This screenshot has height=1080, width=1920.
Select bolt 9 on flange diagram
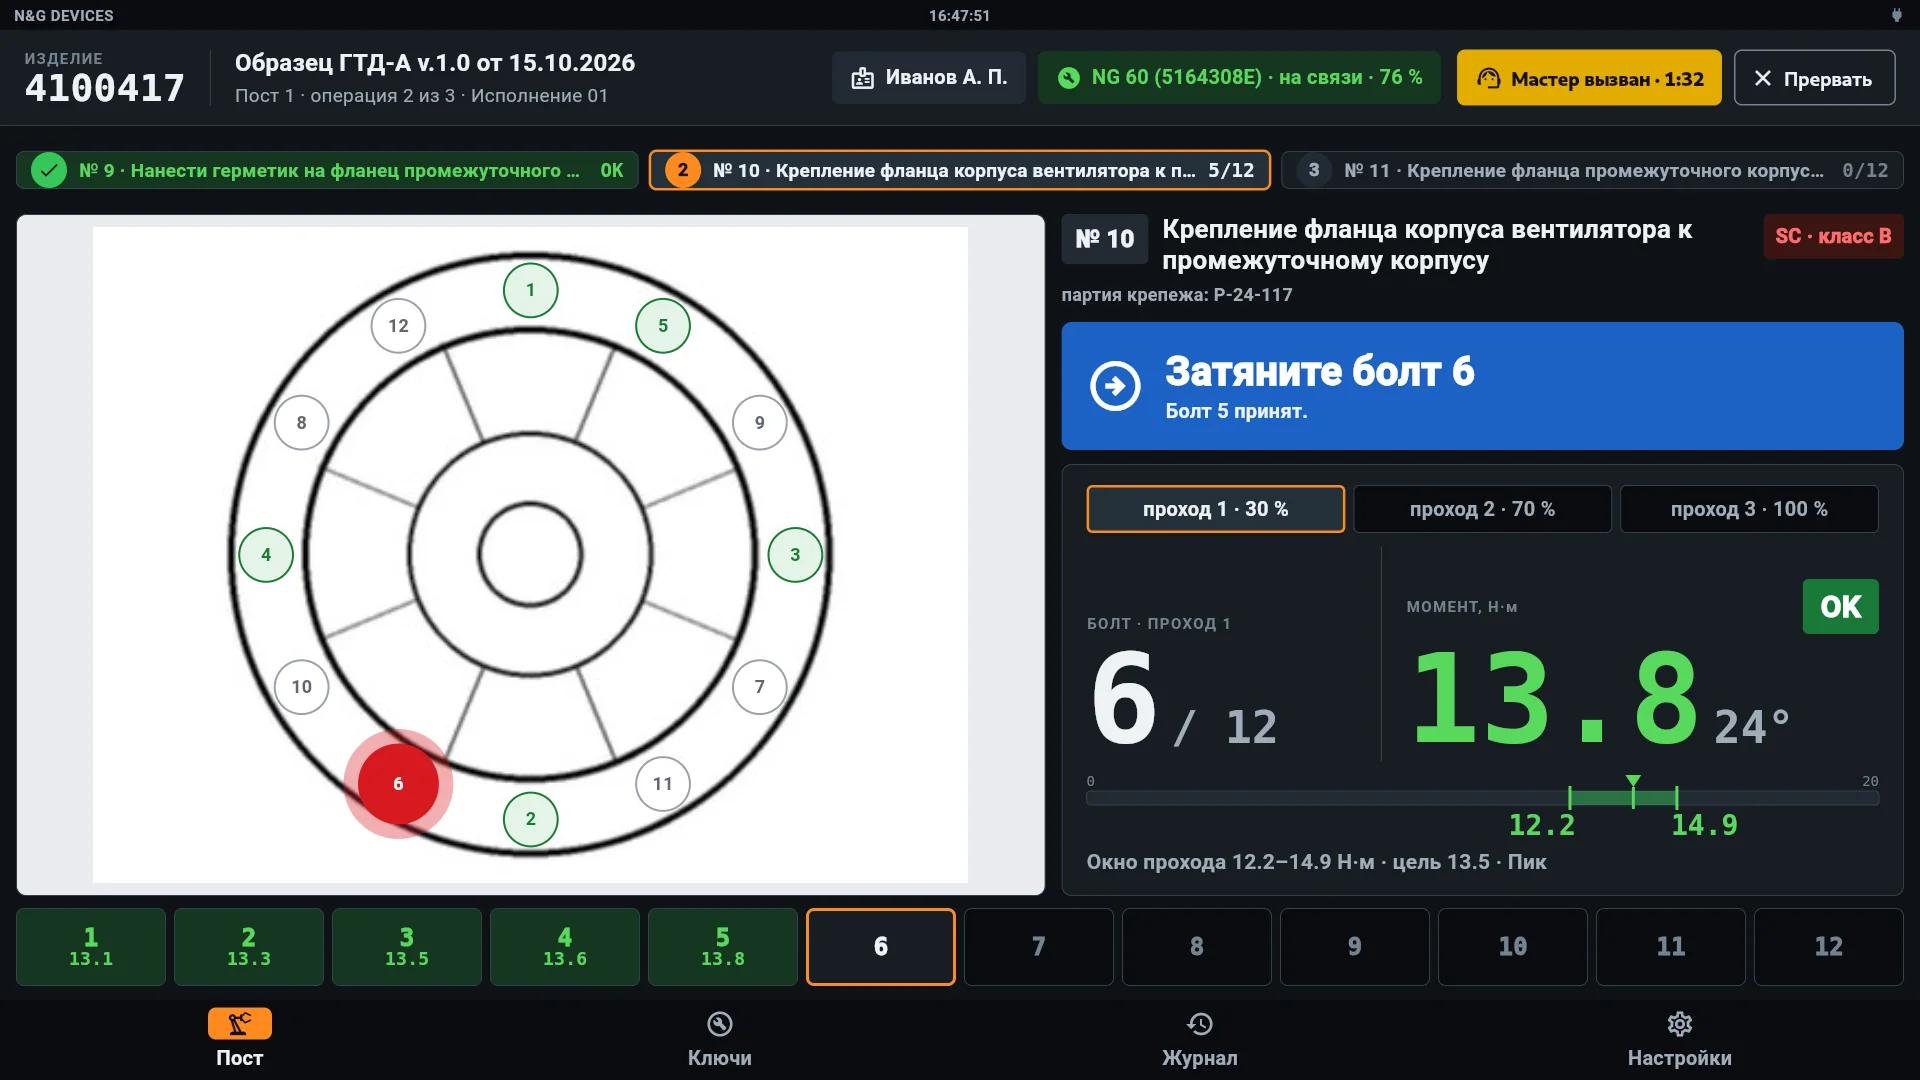(759, 423)
